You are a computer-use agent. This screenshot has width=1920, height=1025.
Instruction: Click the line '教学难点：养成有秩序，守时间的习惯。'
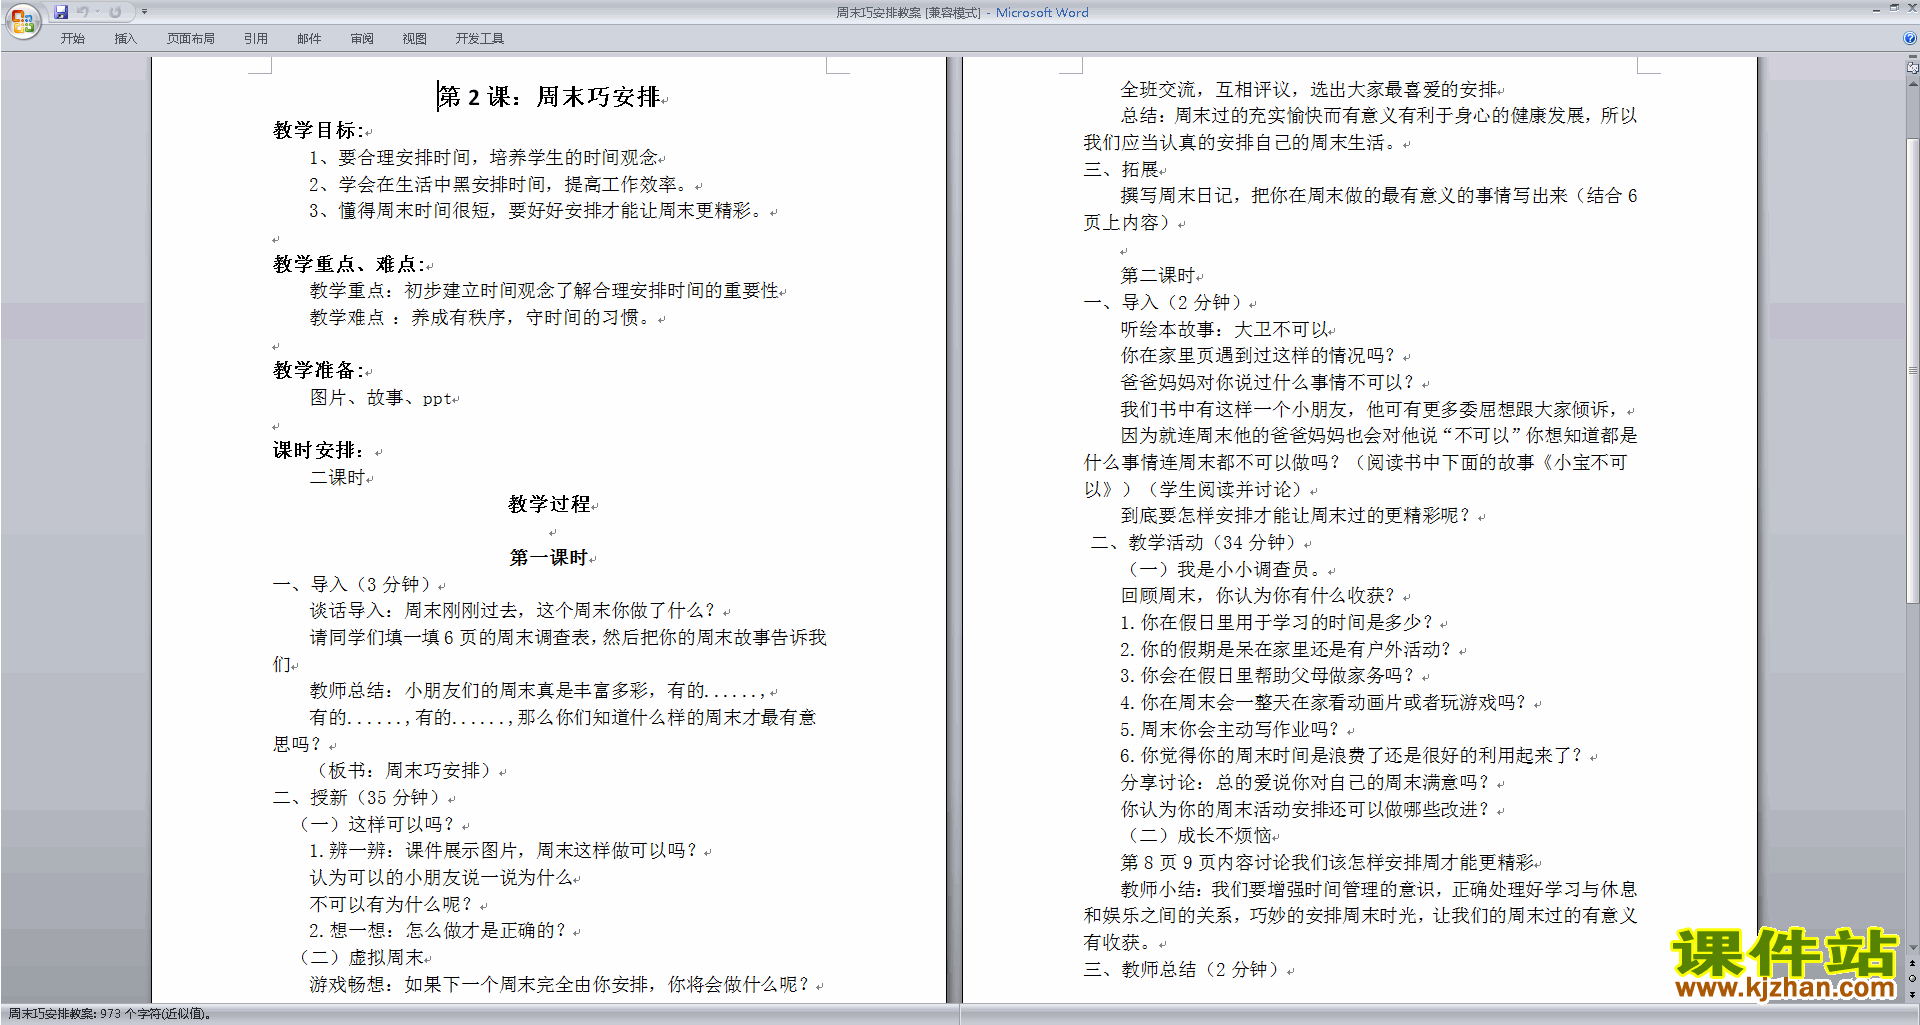482,317
